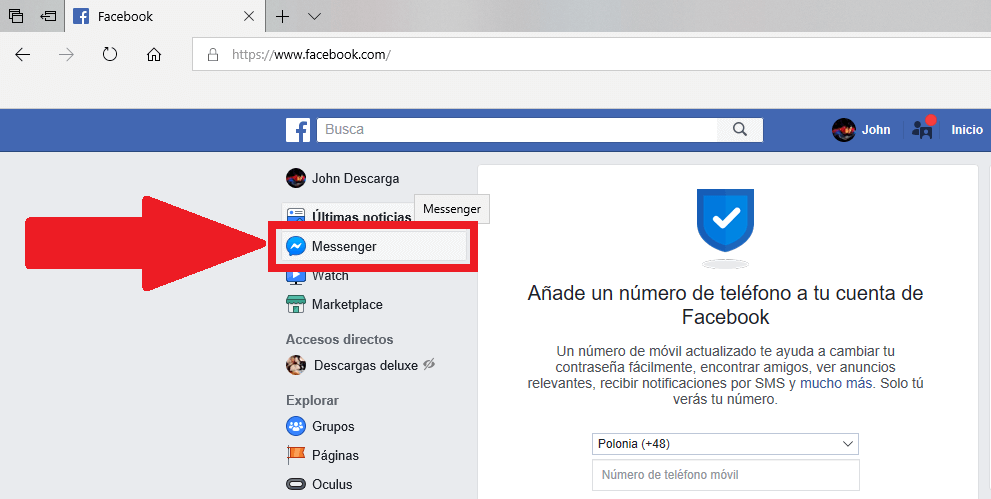Screen dimensions: 991x499
Task: Click the address bar URL field
Action: pyautogui.click(x=592, y=54)
